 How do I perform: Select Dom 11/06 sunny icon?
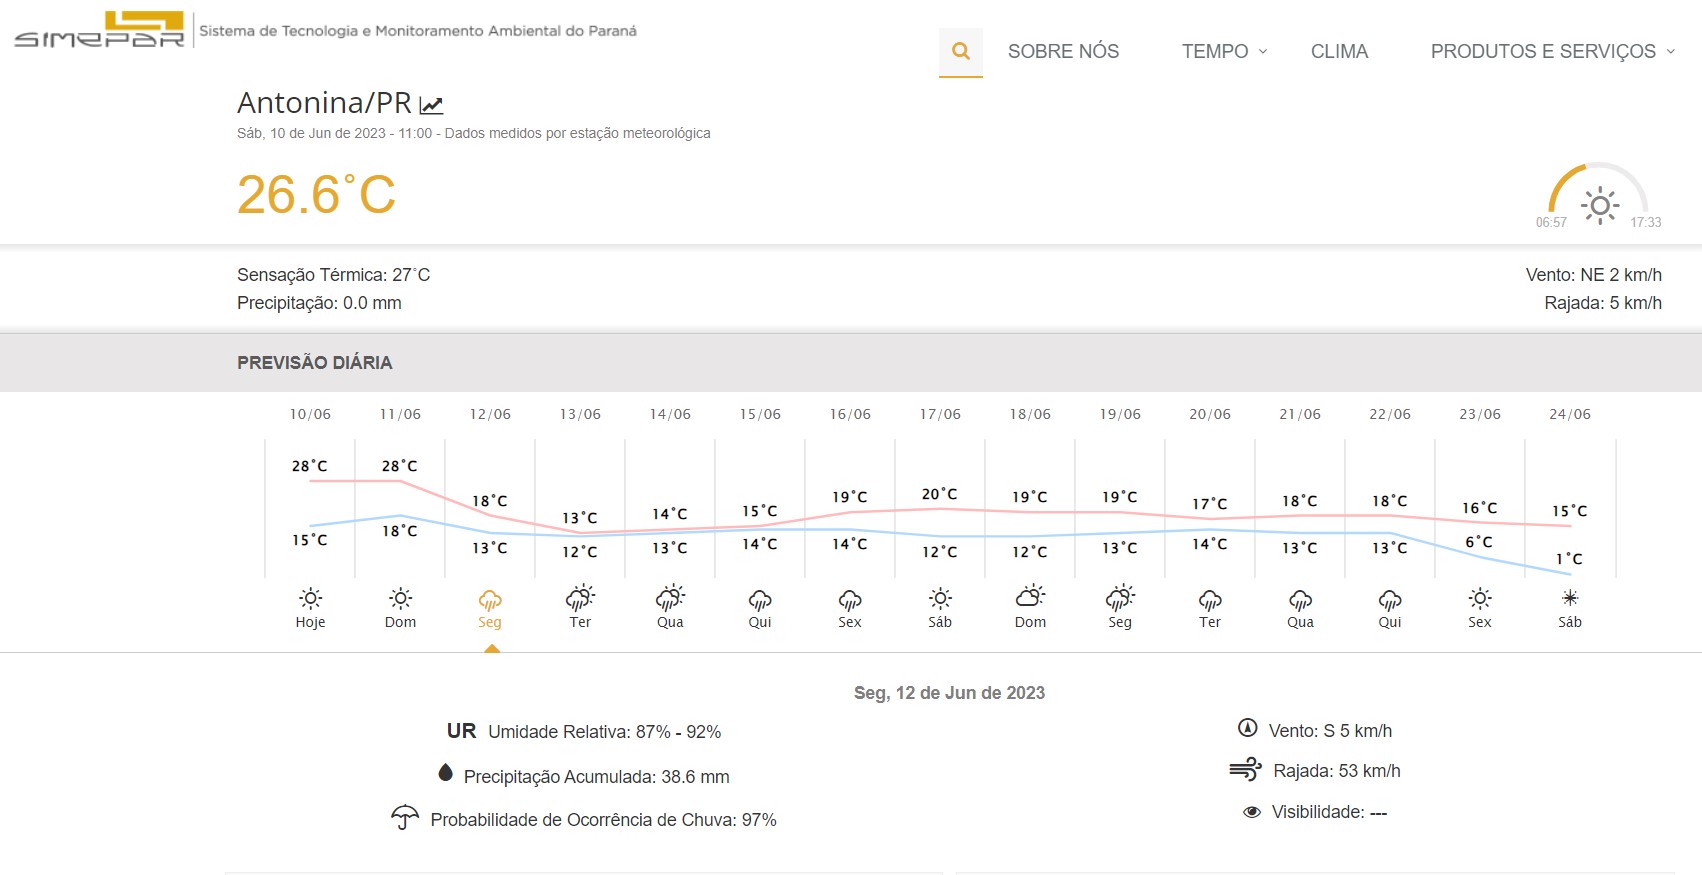click(x=400, y=598)
